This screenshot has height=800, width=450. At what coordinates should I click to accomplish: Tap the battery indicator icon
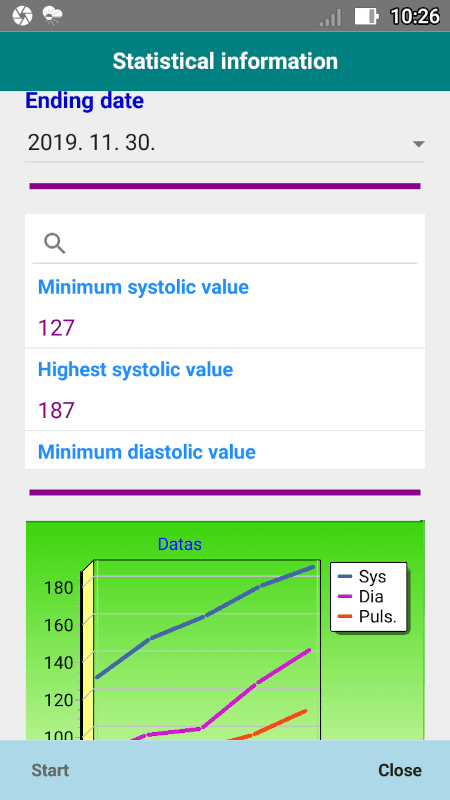coord(367,16)
